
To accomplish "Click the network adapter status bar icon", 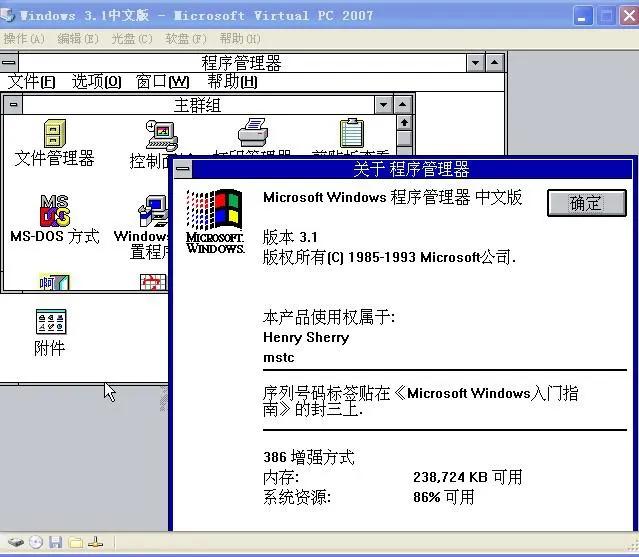I will pyautogui.click(x=95, y=542).
